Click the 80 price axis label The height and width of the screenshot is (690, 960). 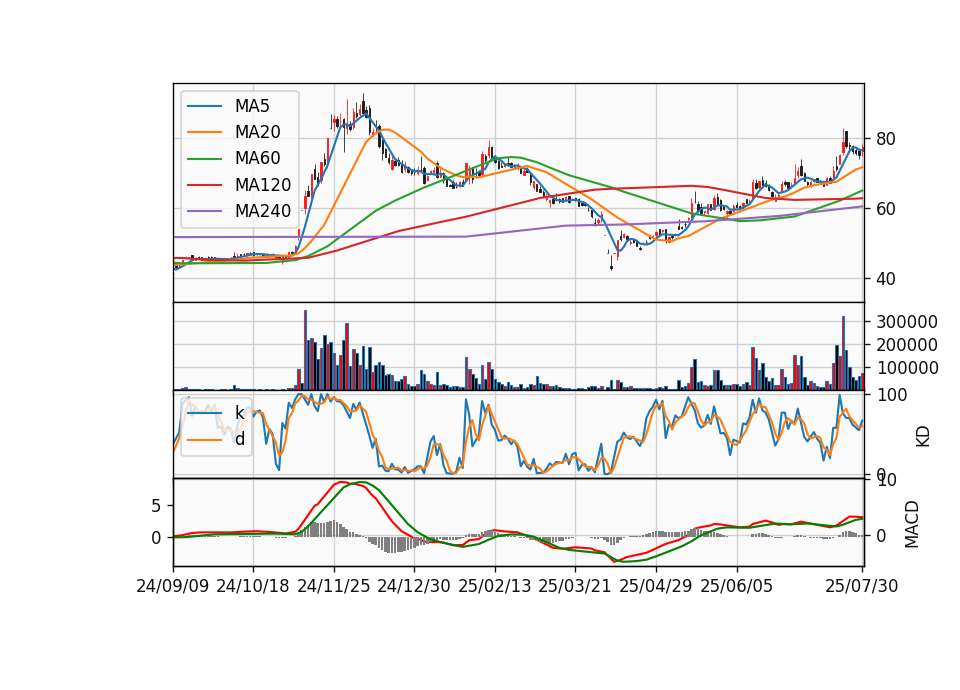pyautogui.click(x=885, y=139)
